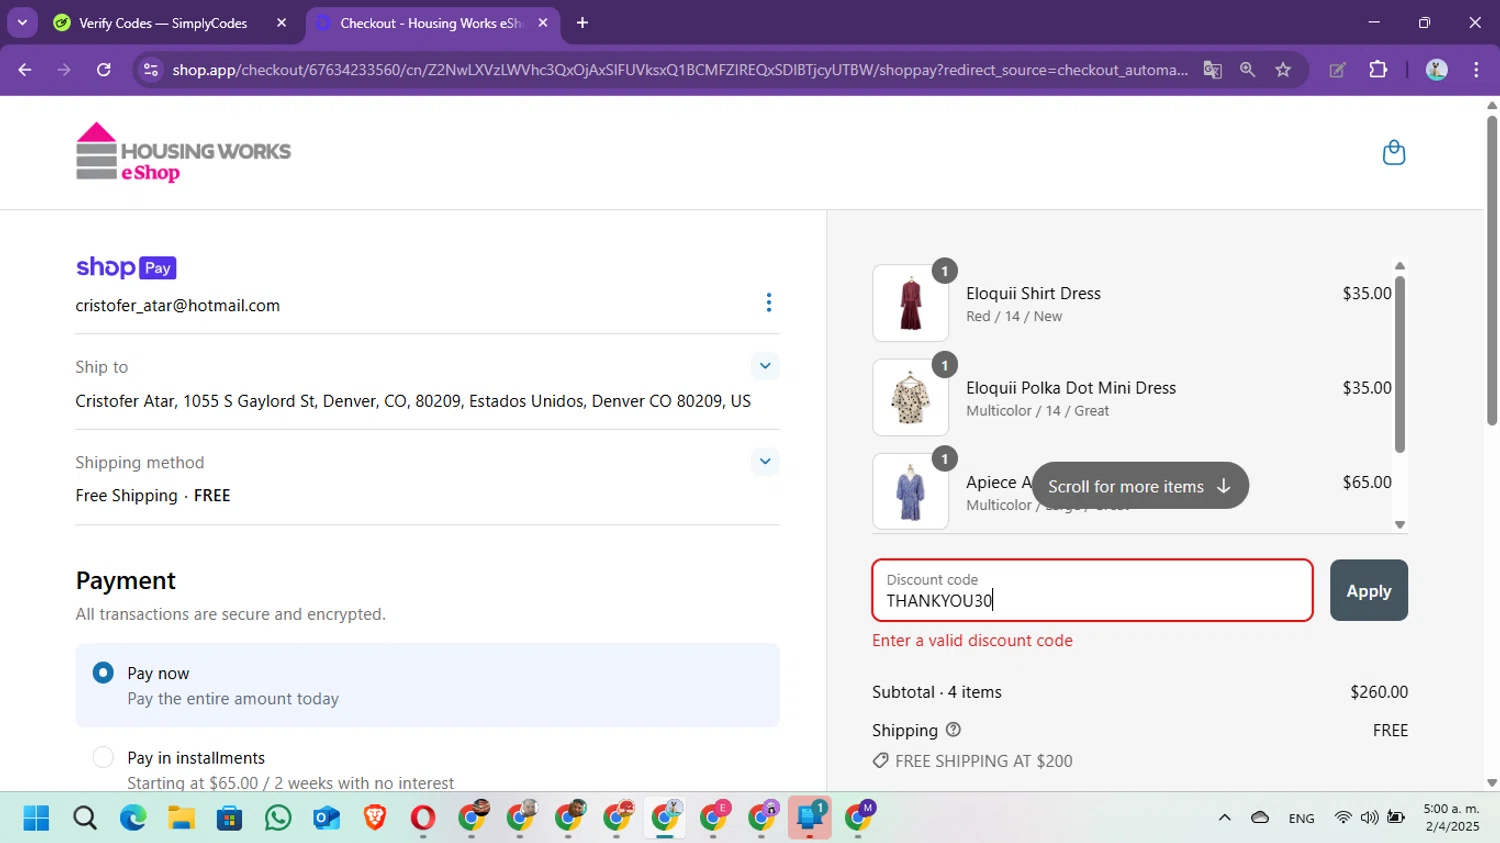
Task: Open Brave browser from the taskbar
Action: click(375, 818)
